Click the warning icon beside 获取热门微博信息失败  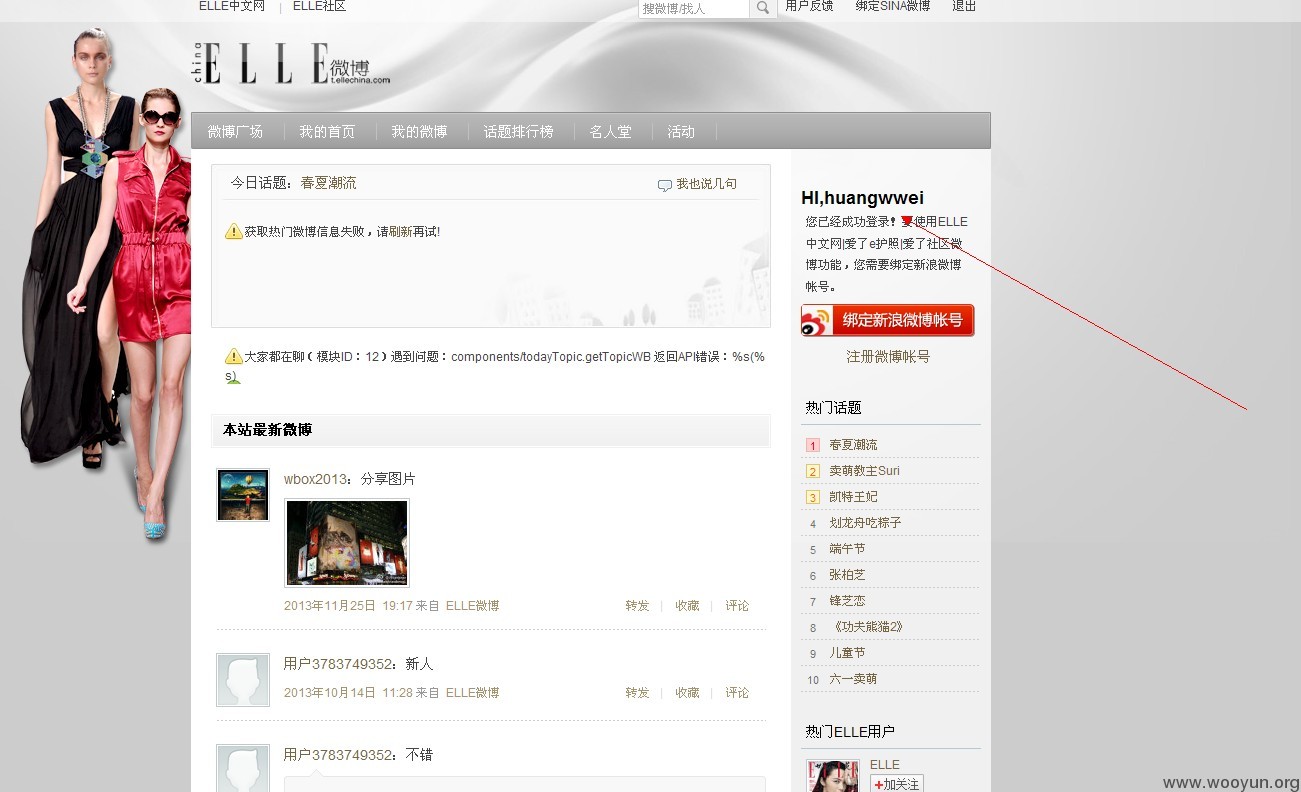tap(234, 231)
